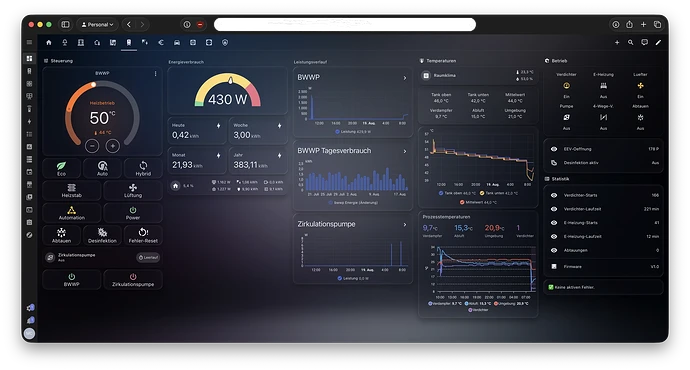Image resolution: width=690 pixels, height=370 pixels.
Task: Toggle Leistung 429,9 W legend series
Action: click(x=354, y=132)
